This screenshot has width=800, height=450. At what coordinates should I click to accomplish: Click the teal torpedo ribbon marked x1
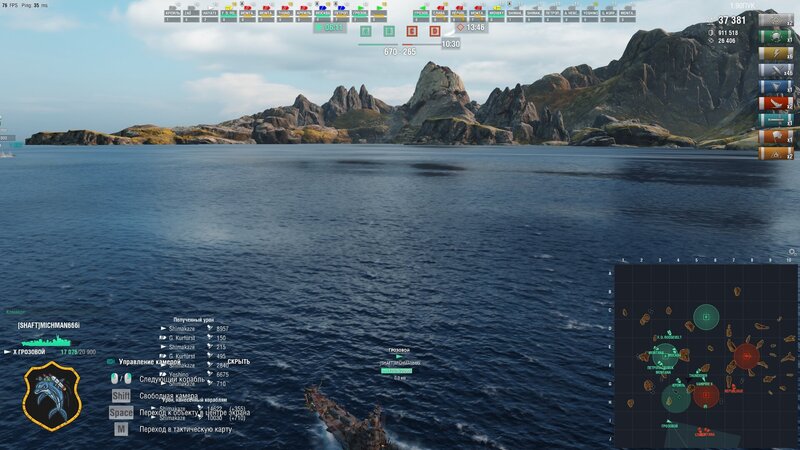[776, 120]
